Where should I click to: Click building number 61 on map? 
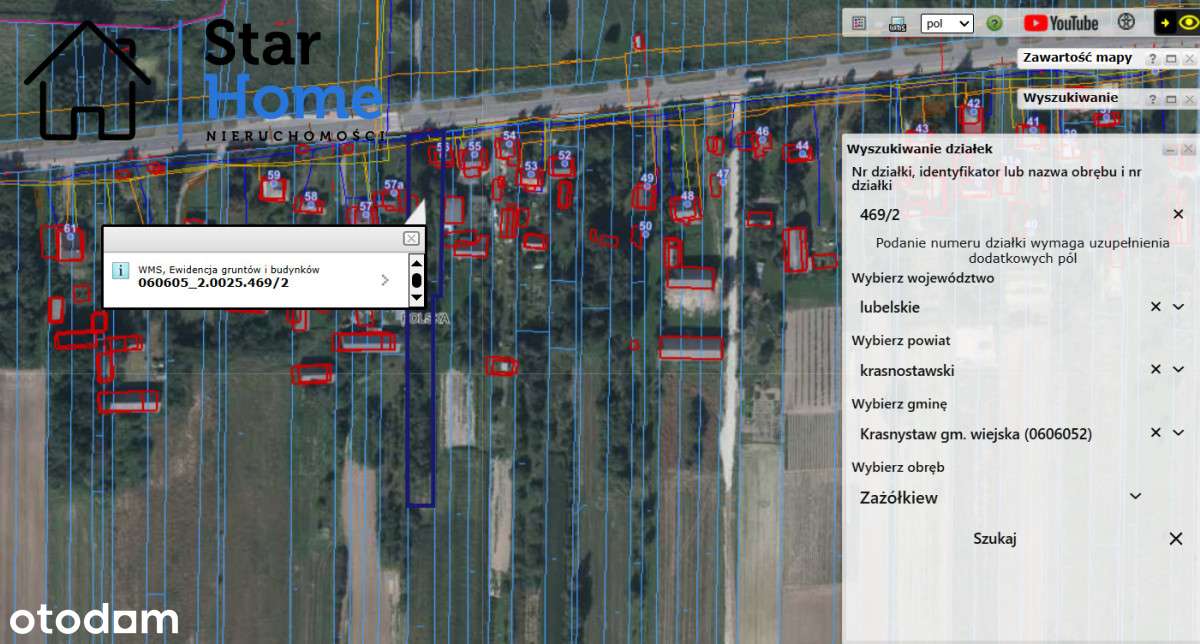(x=69, y=230)
